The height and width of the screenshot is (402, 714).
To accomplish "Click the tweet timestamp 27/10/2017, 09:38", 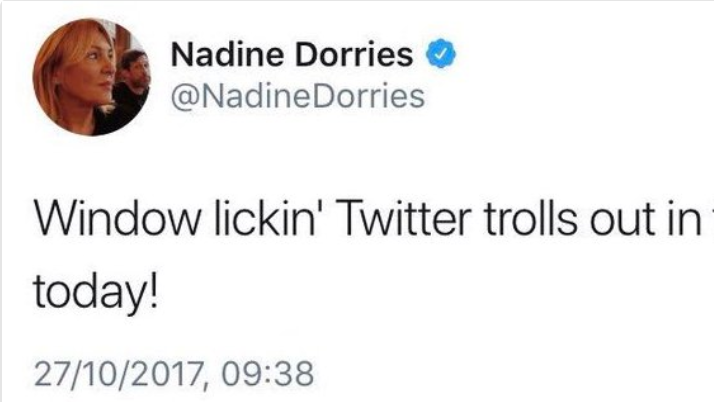I will tap(174, 375).
